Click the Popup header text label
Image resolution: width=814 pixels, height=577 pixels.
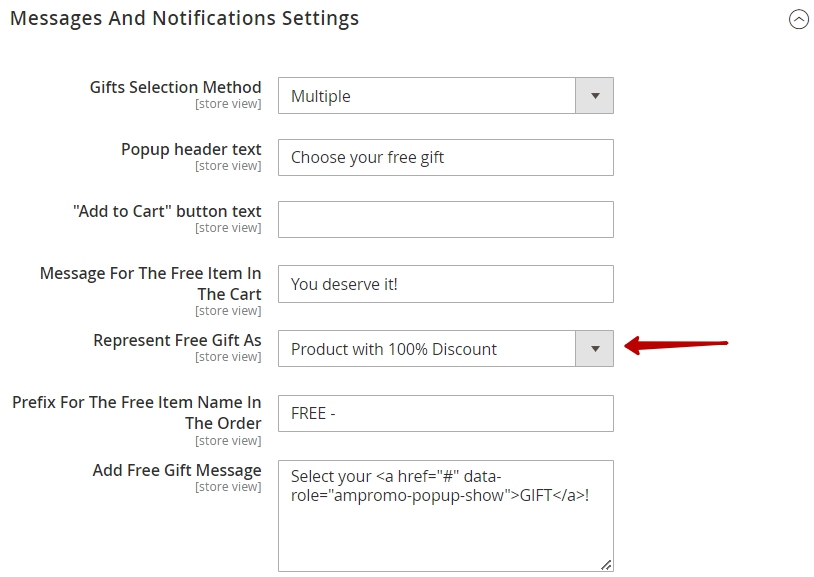tap(191, 149)
